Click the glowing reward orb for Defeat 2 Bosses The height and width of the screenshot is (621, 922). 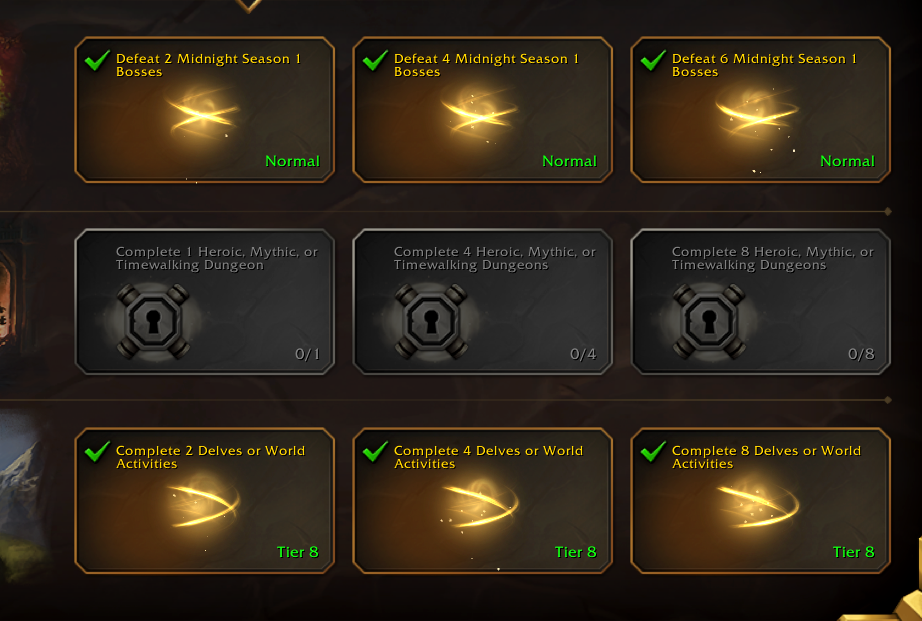click(203, 113)
